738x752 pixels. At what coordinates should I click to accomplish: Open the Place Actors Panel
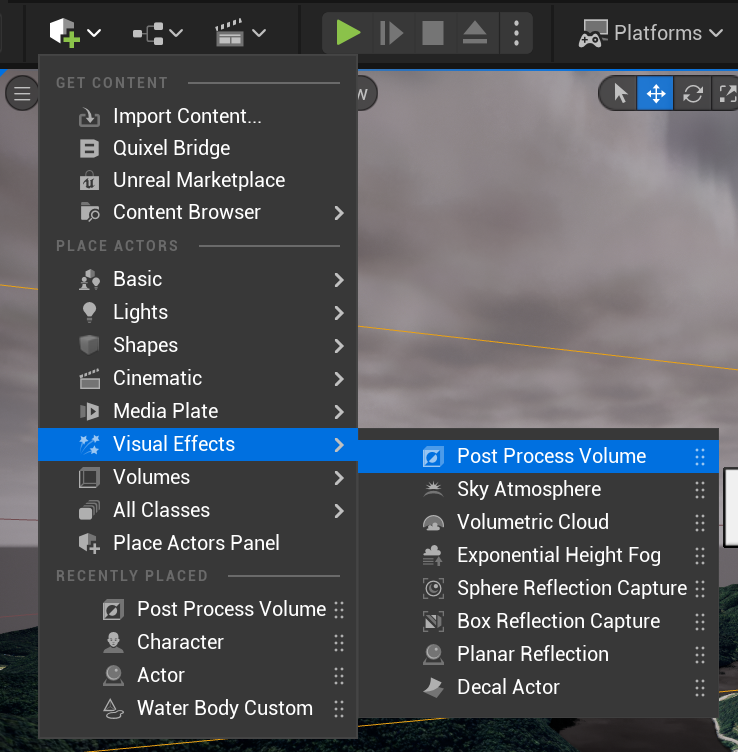(x=198, y=543)
